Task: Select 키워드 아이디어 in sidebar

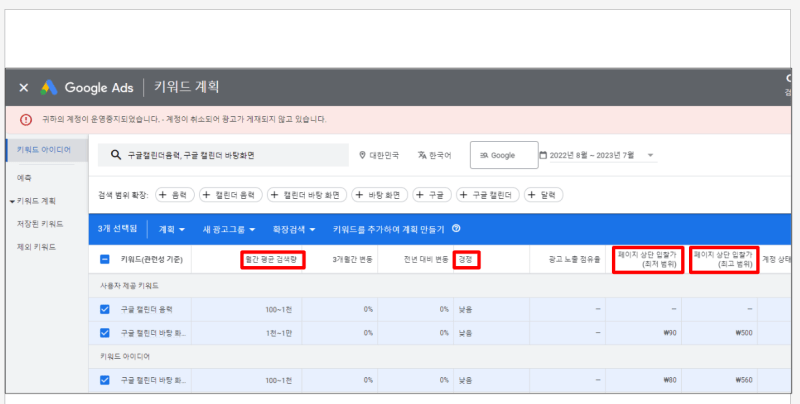Action: [x=46, y=149]
